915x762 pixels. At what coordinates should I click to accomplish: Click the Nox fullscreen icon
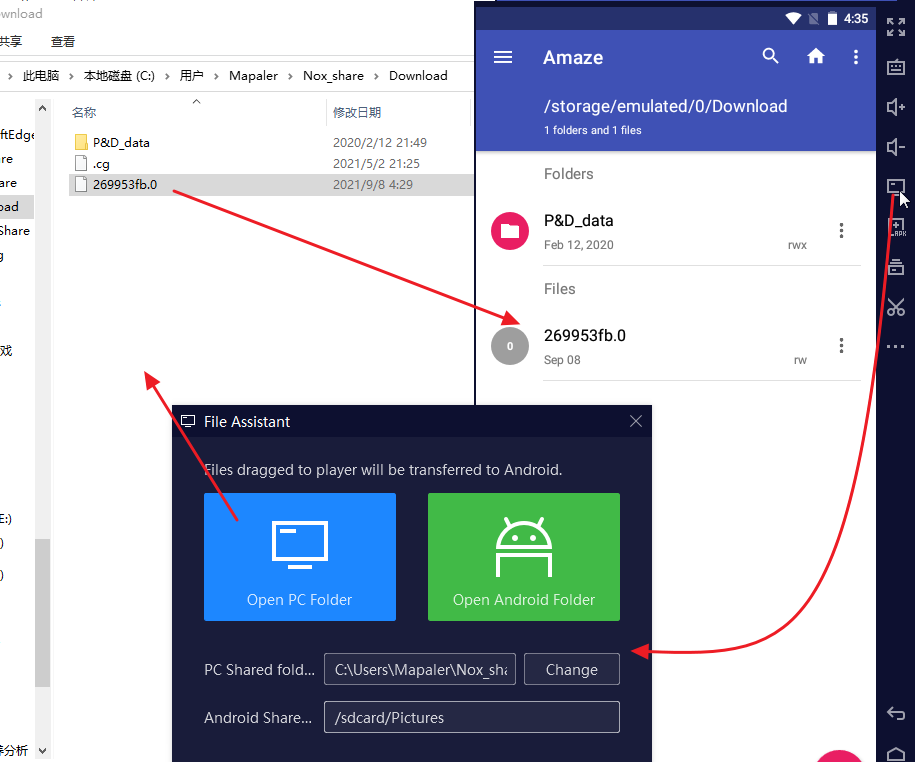coord(896,28)
